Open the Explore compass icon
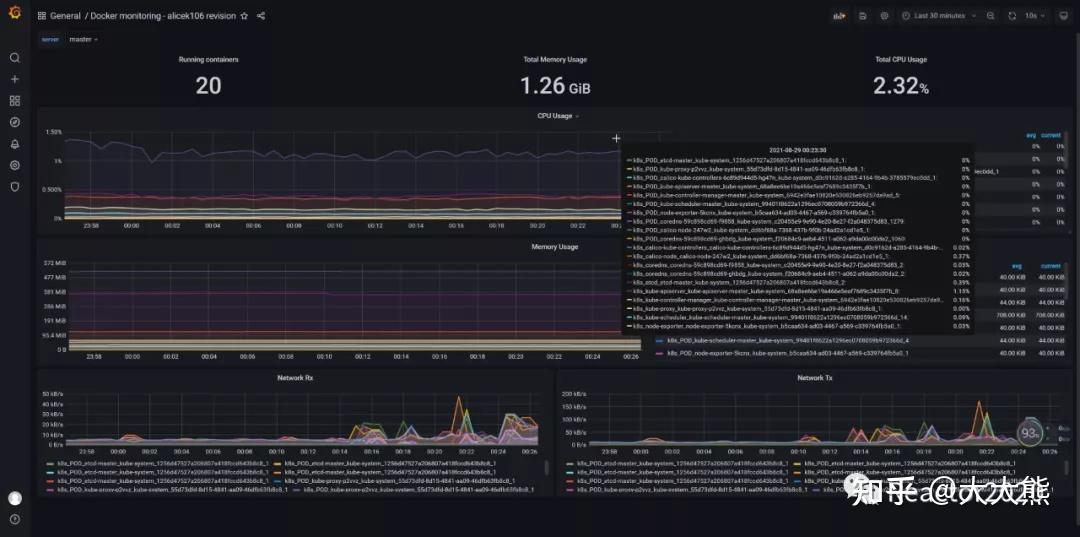 (14, 122)
